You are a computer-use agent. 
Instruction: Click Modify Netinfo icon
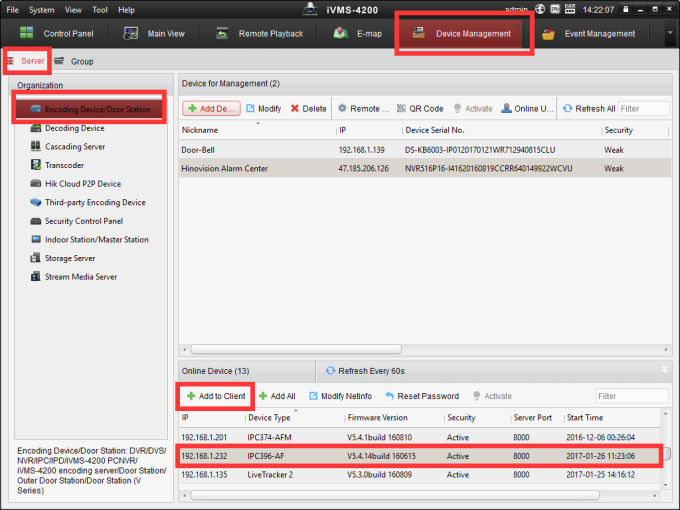click(x=314, y=396)
